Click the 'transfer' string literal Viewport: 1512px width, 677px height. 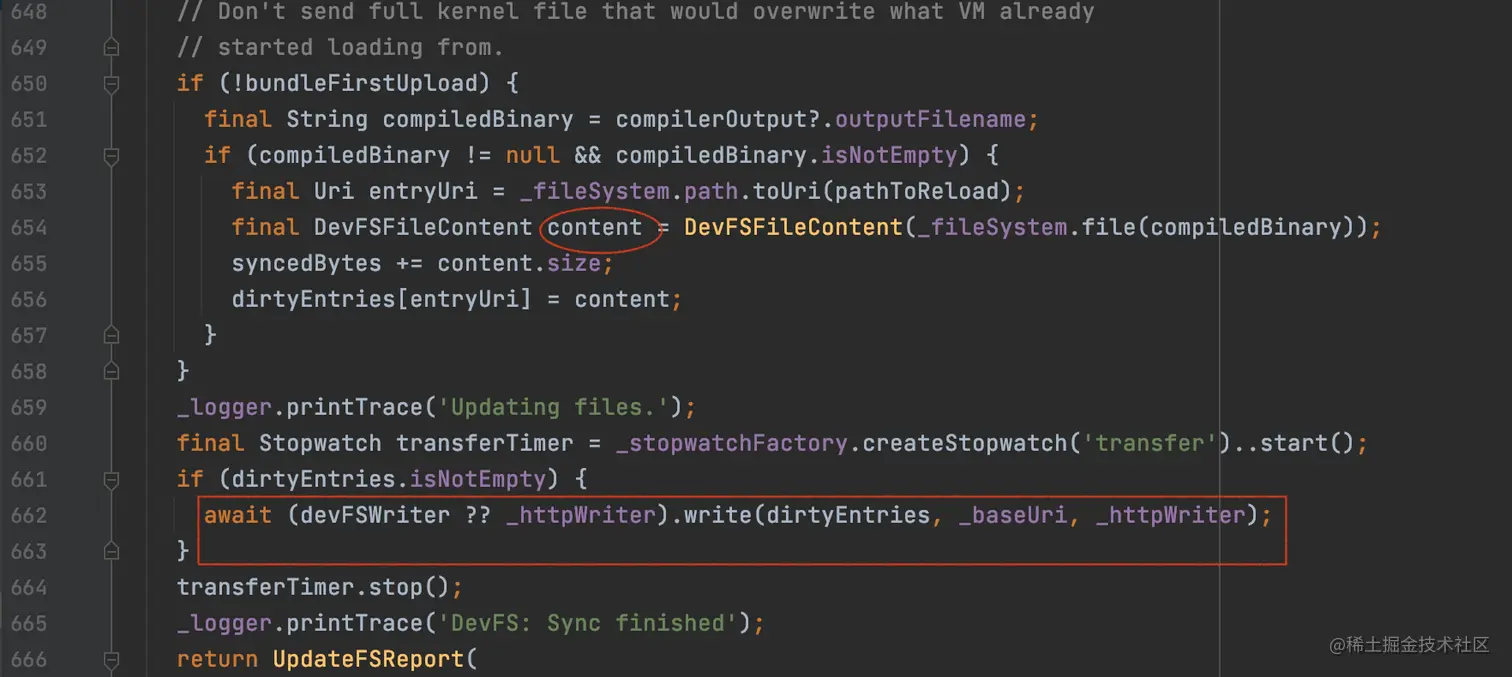click(1149, 443)
